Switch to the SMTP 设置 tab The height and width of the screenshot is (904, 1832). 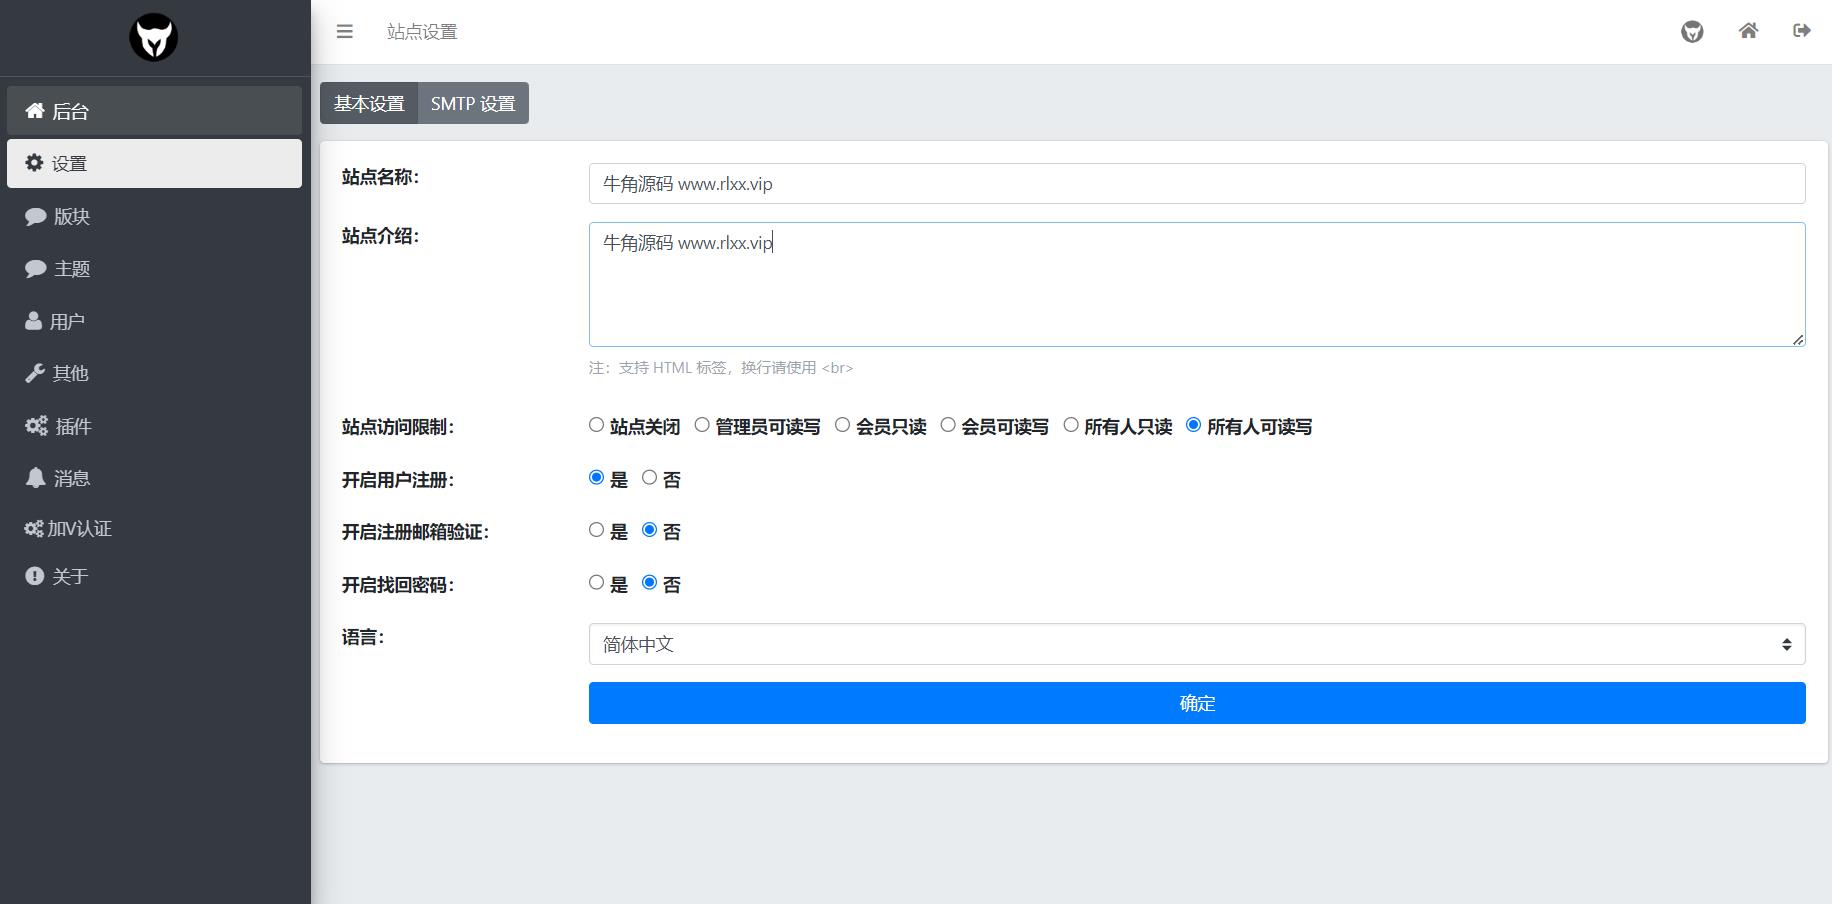click(x=473, y=103)
